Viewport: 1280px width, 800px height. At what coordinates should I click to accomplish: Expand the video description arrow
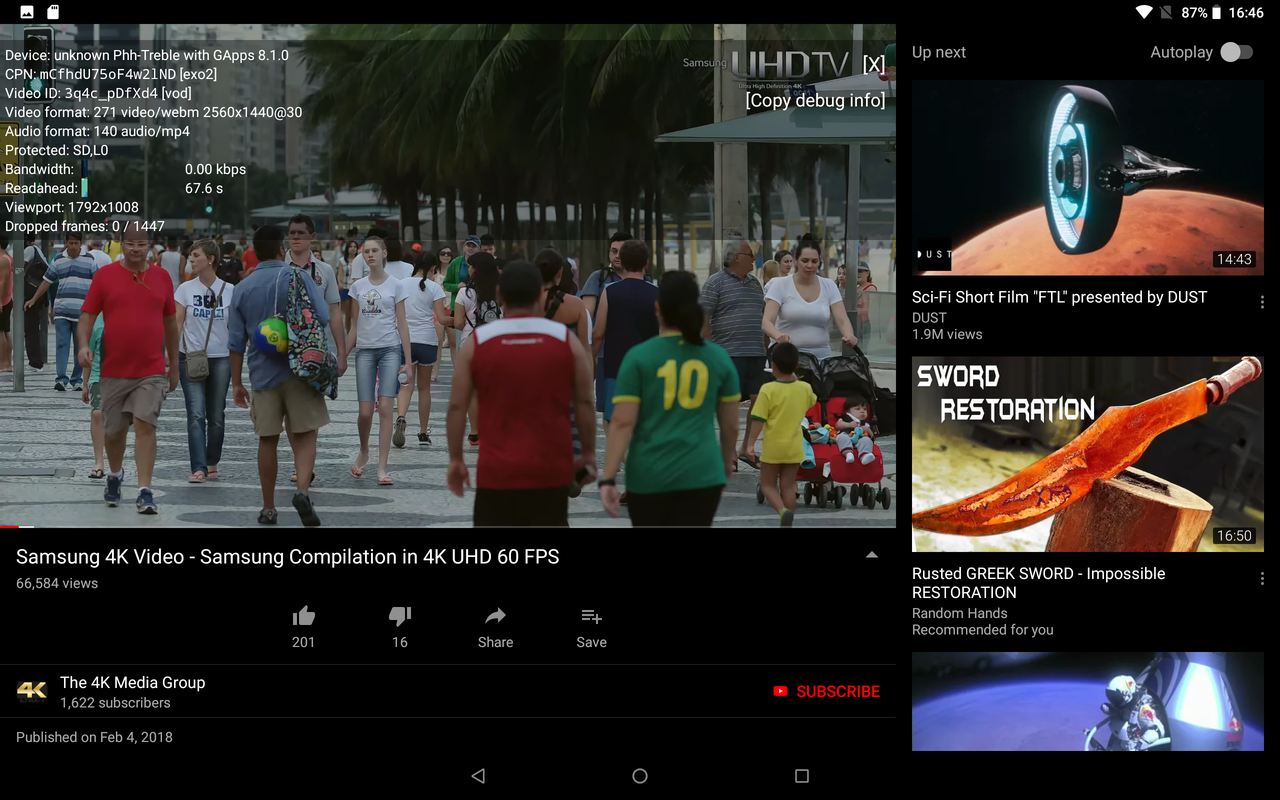[x=872, y=555]
